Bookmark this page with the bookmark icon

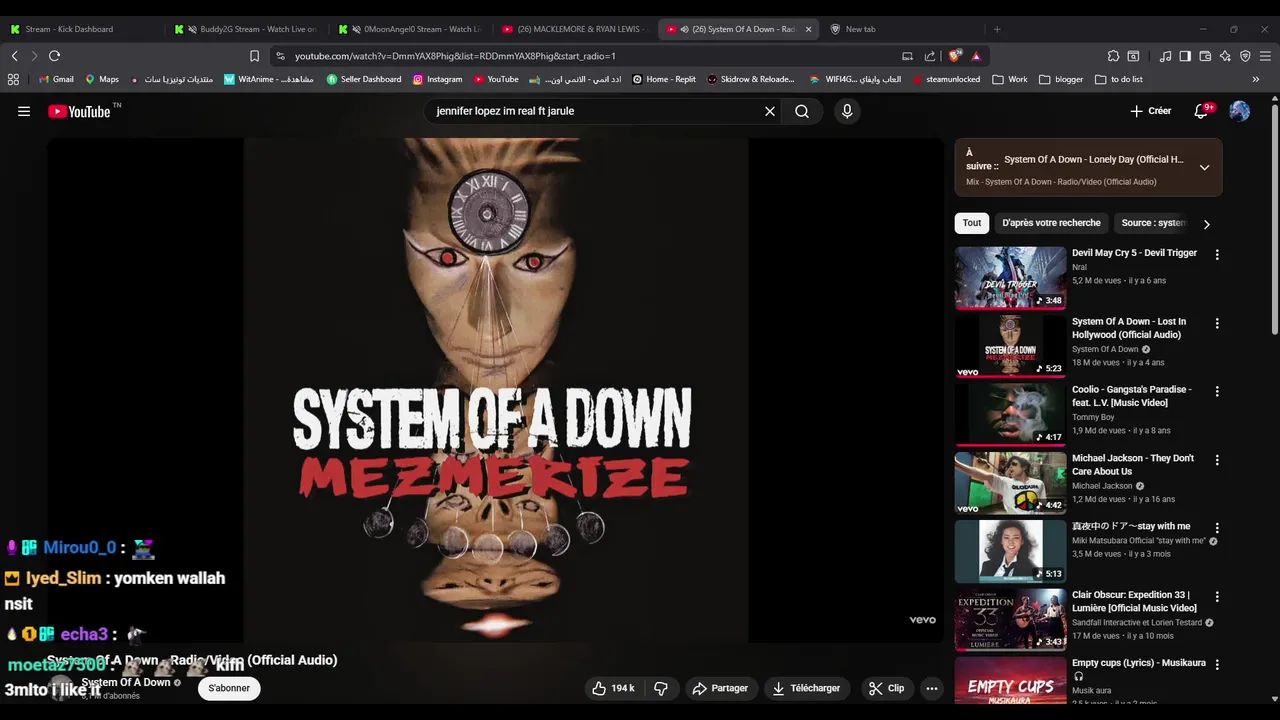[254, 56]
